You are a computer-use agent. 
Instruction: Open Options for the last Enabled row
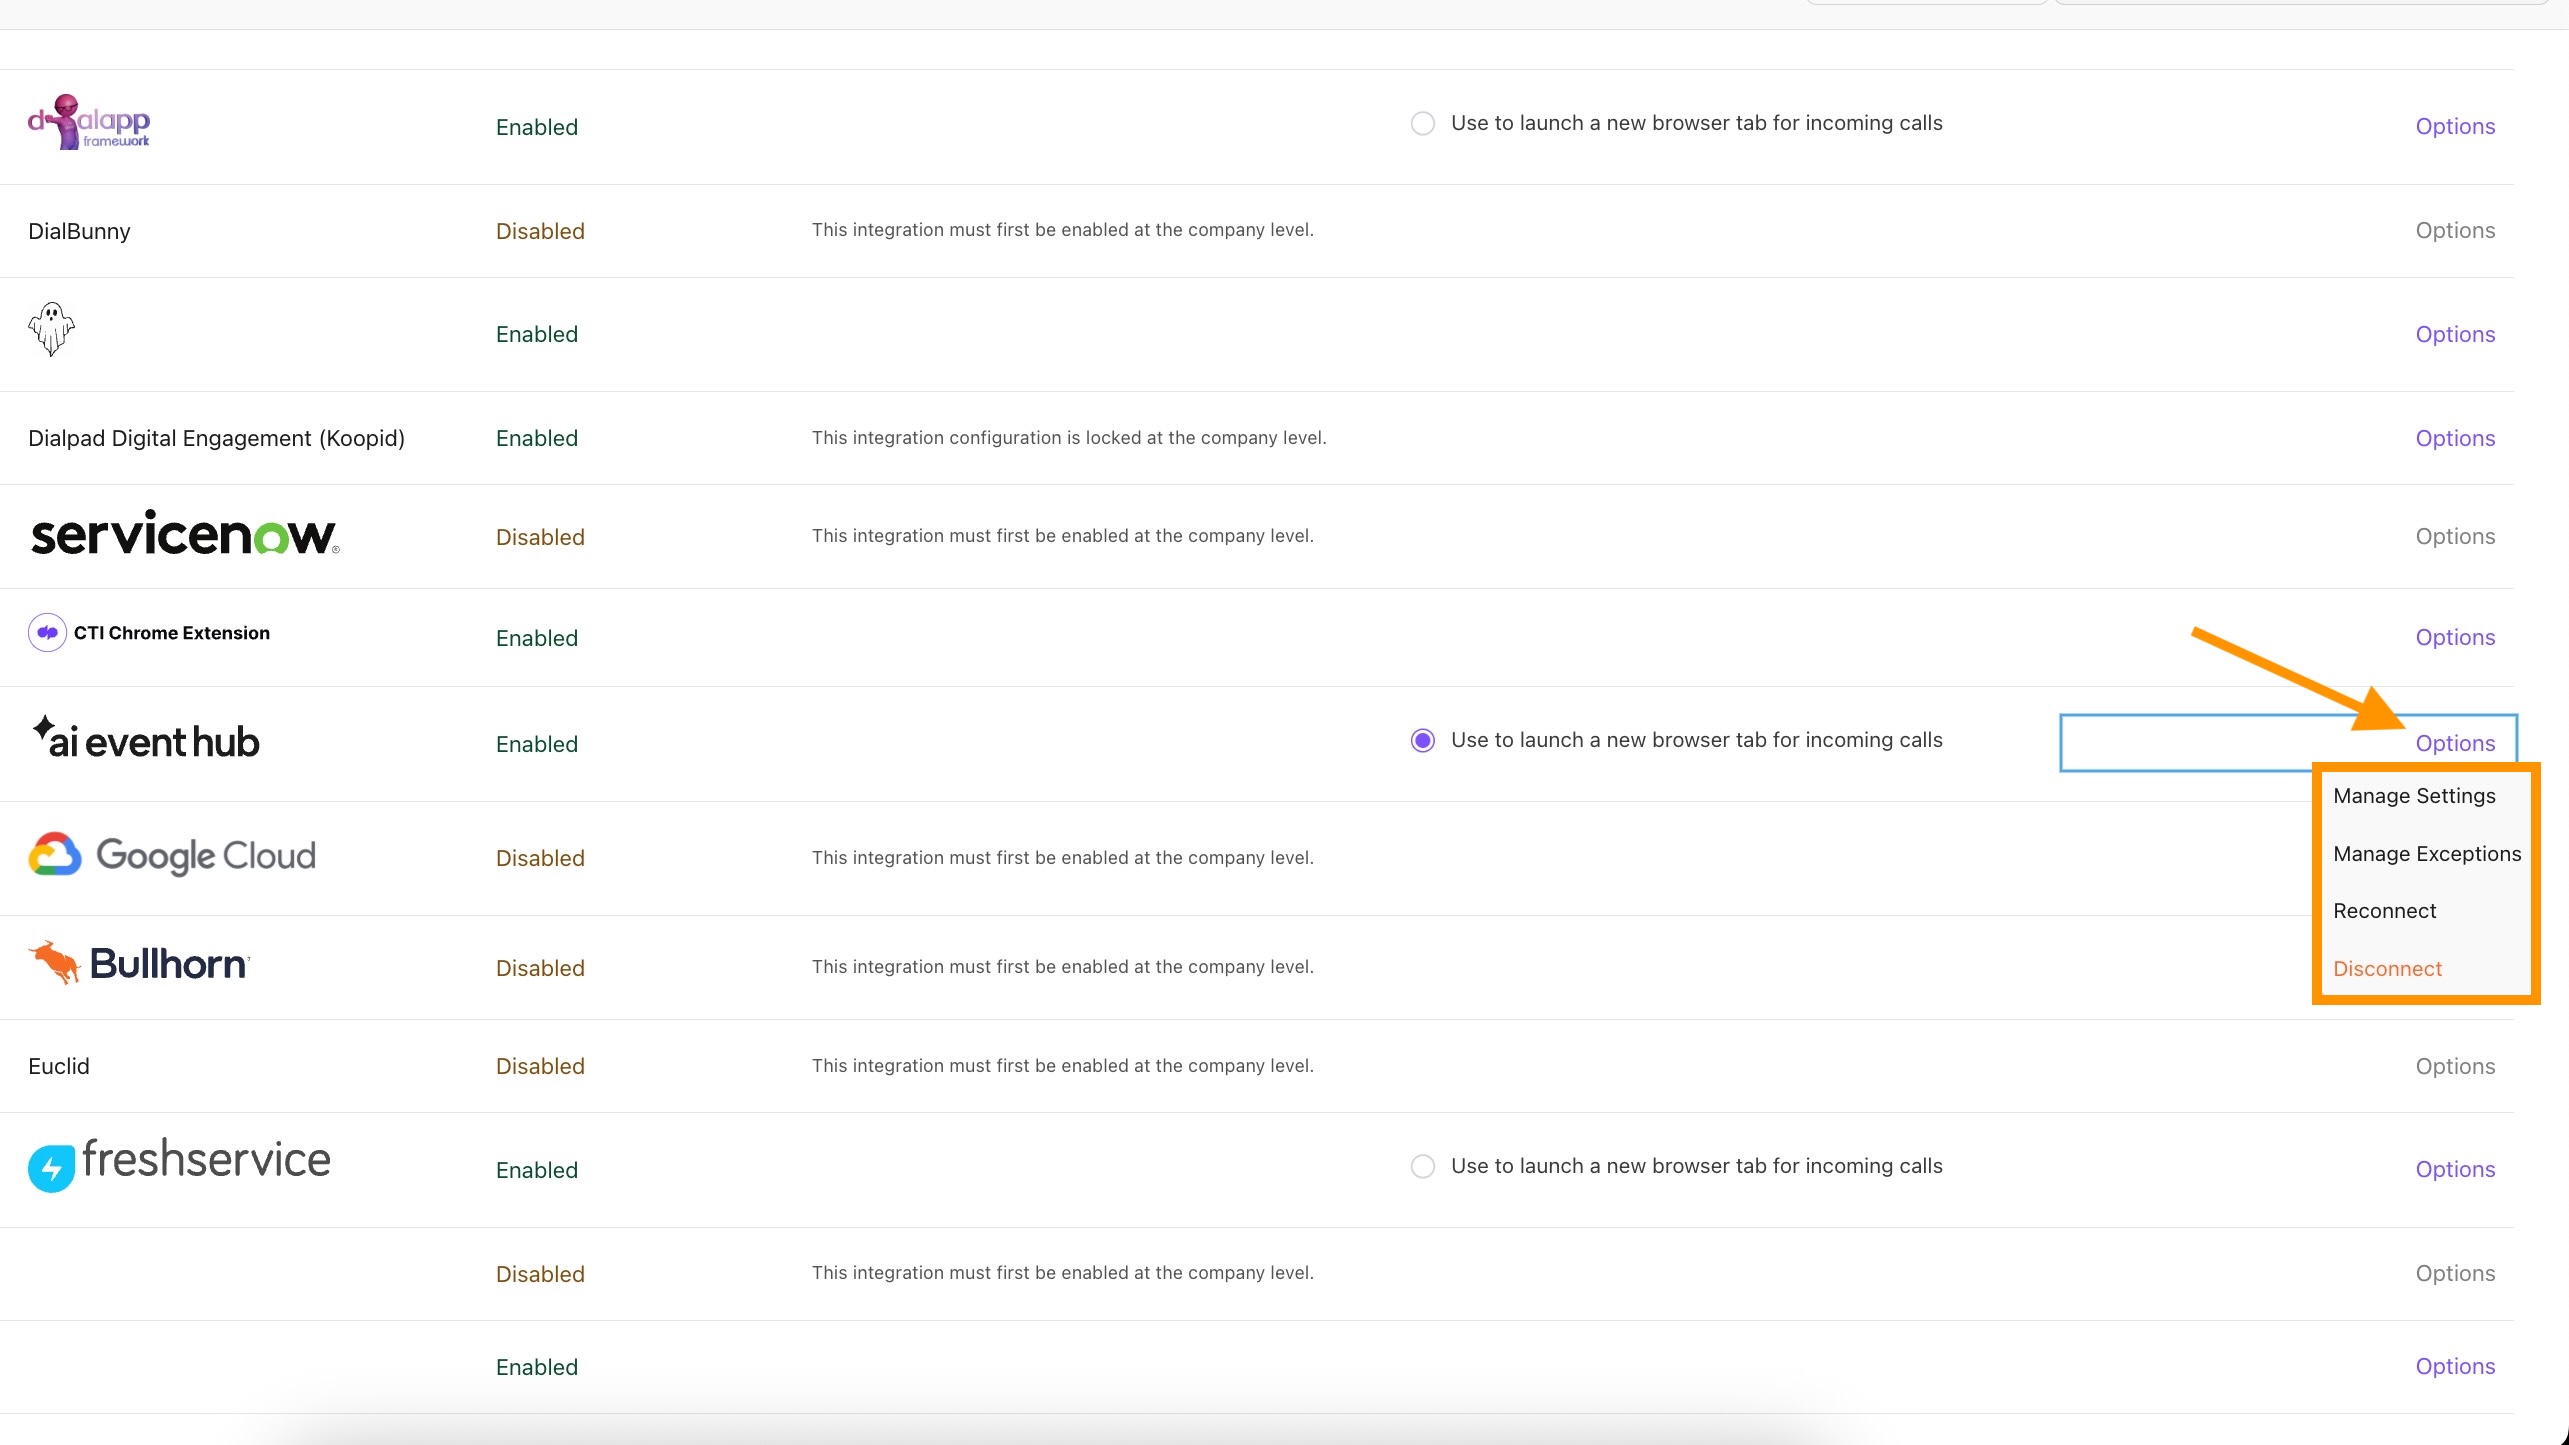click(x=2455, y=1366)
